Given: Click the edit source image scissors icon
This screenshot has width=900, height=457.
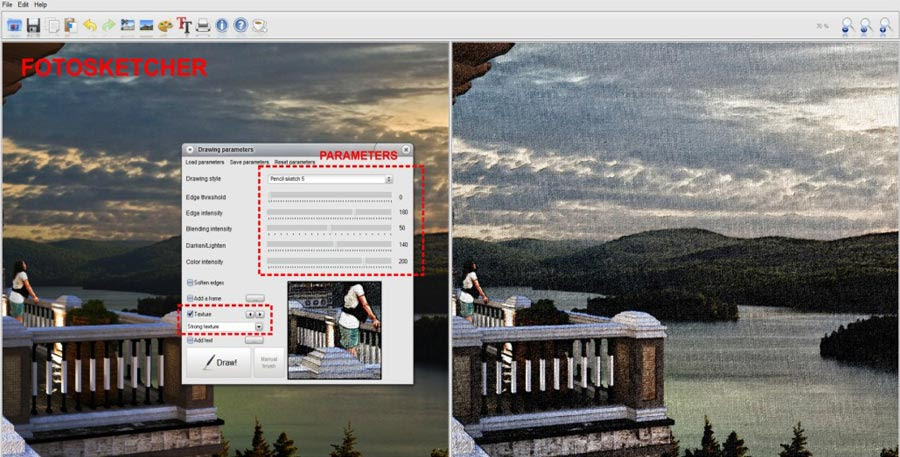Looking at the screenshot, I should (127, 25).
